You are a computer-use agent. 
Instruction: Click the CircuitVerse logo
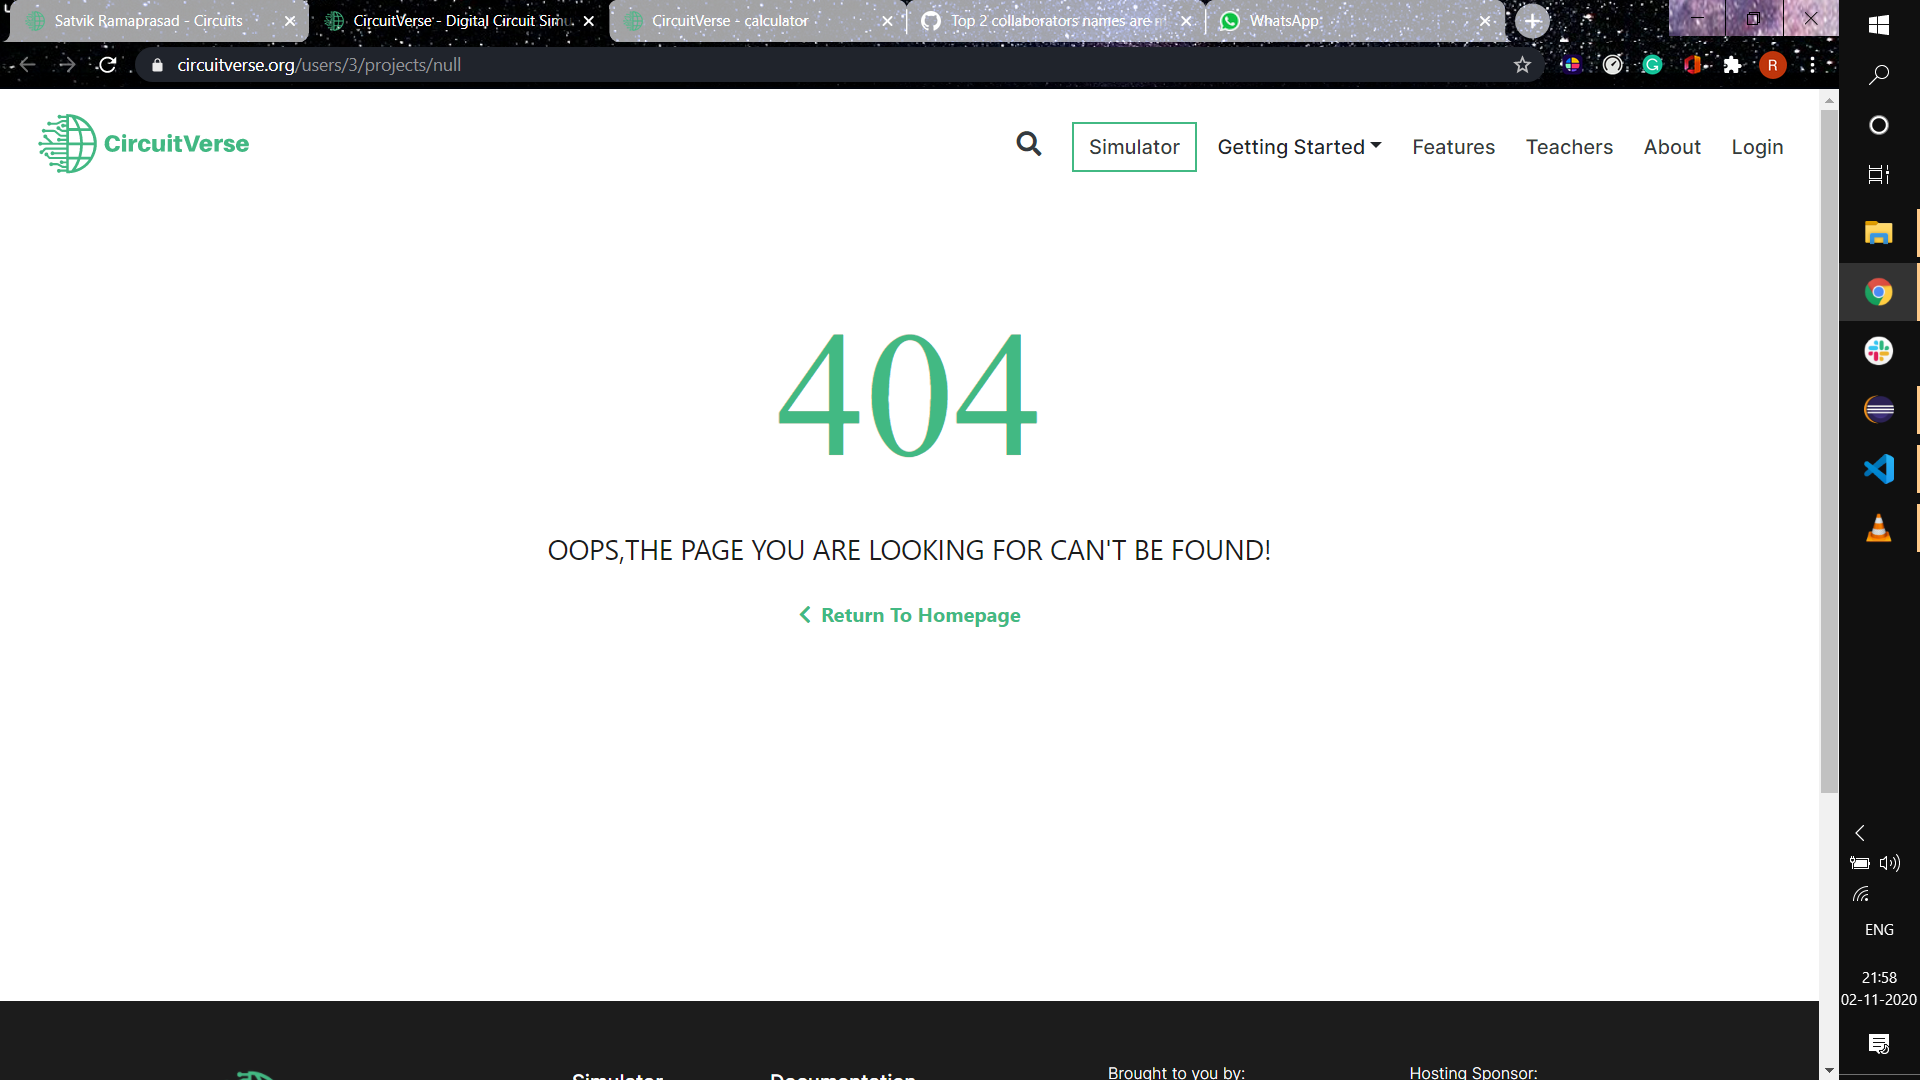coord(144,144)
